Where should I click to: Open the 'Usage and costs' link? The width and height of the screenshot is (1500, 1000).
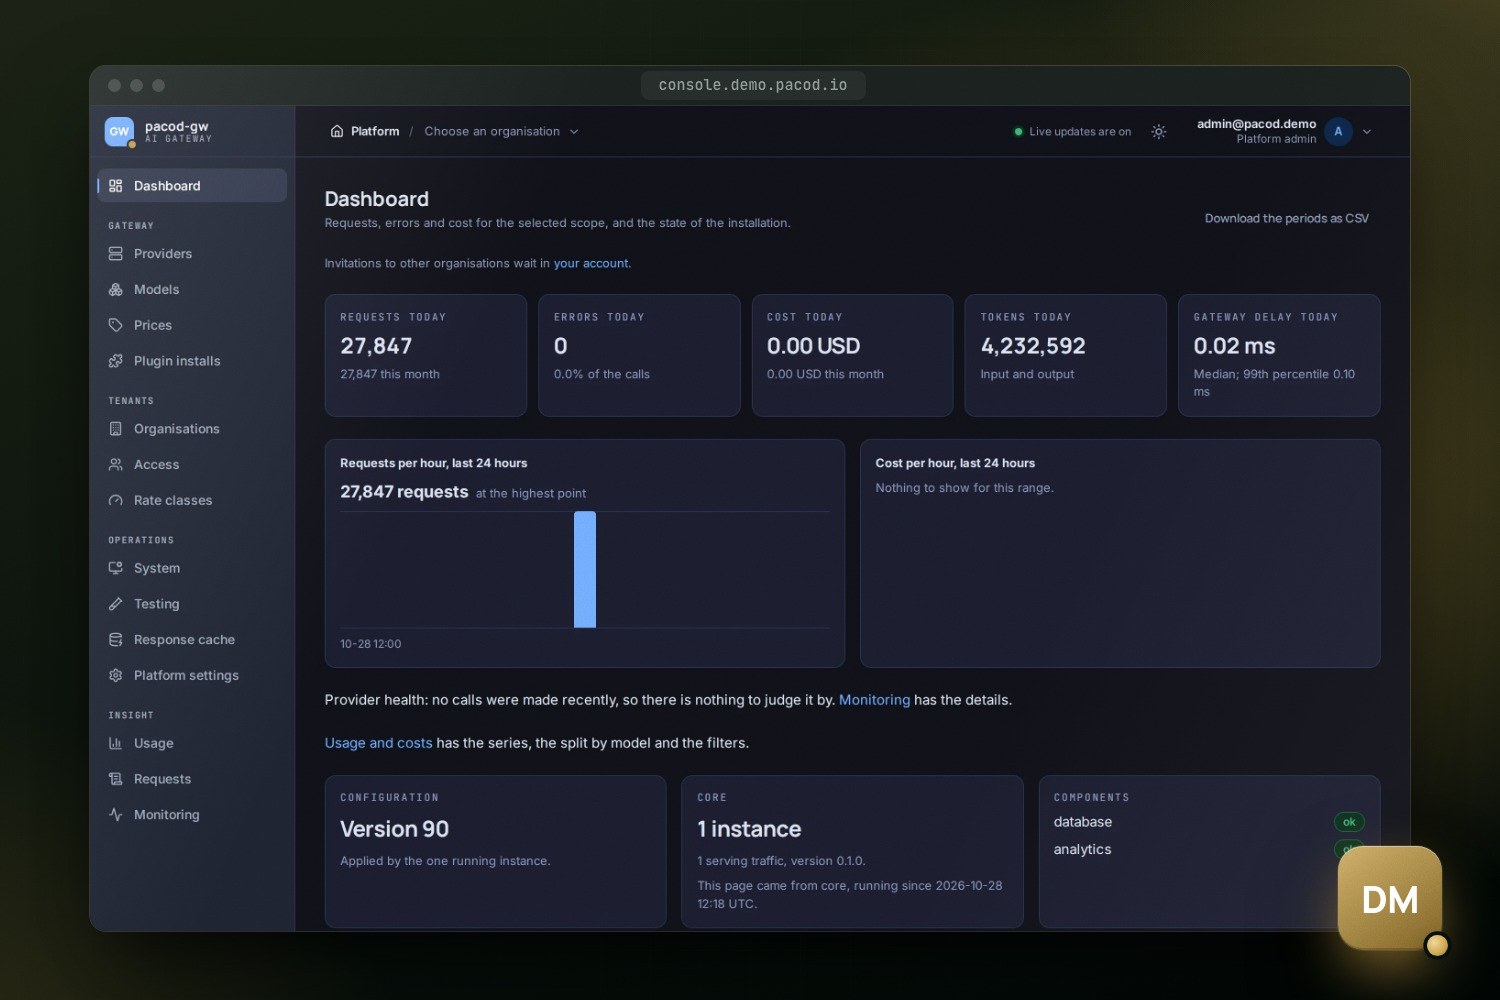(x=378, y=743)
